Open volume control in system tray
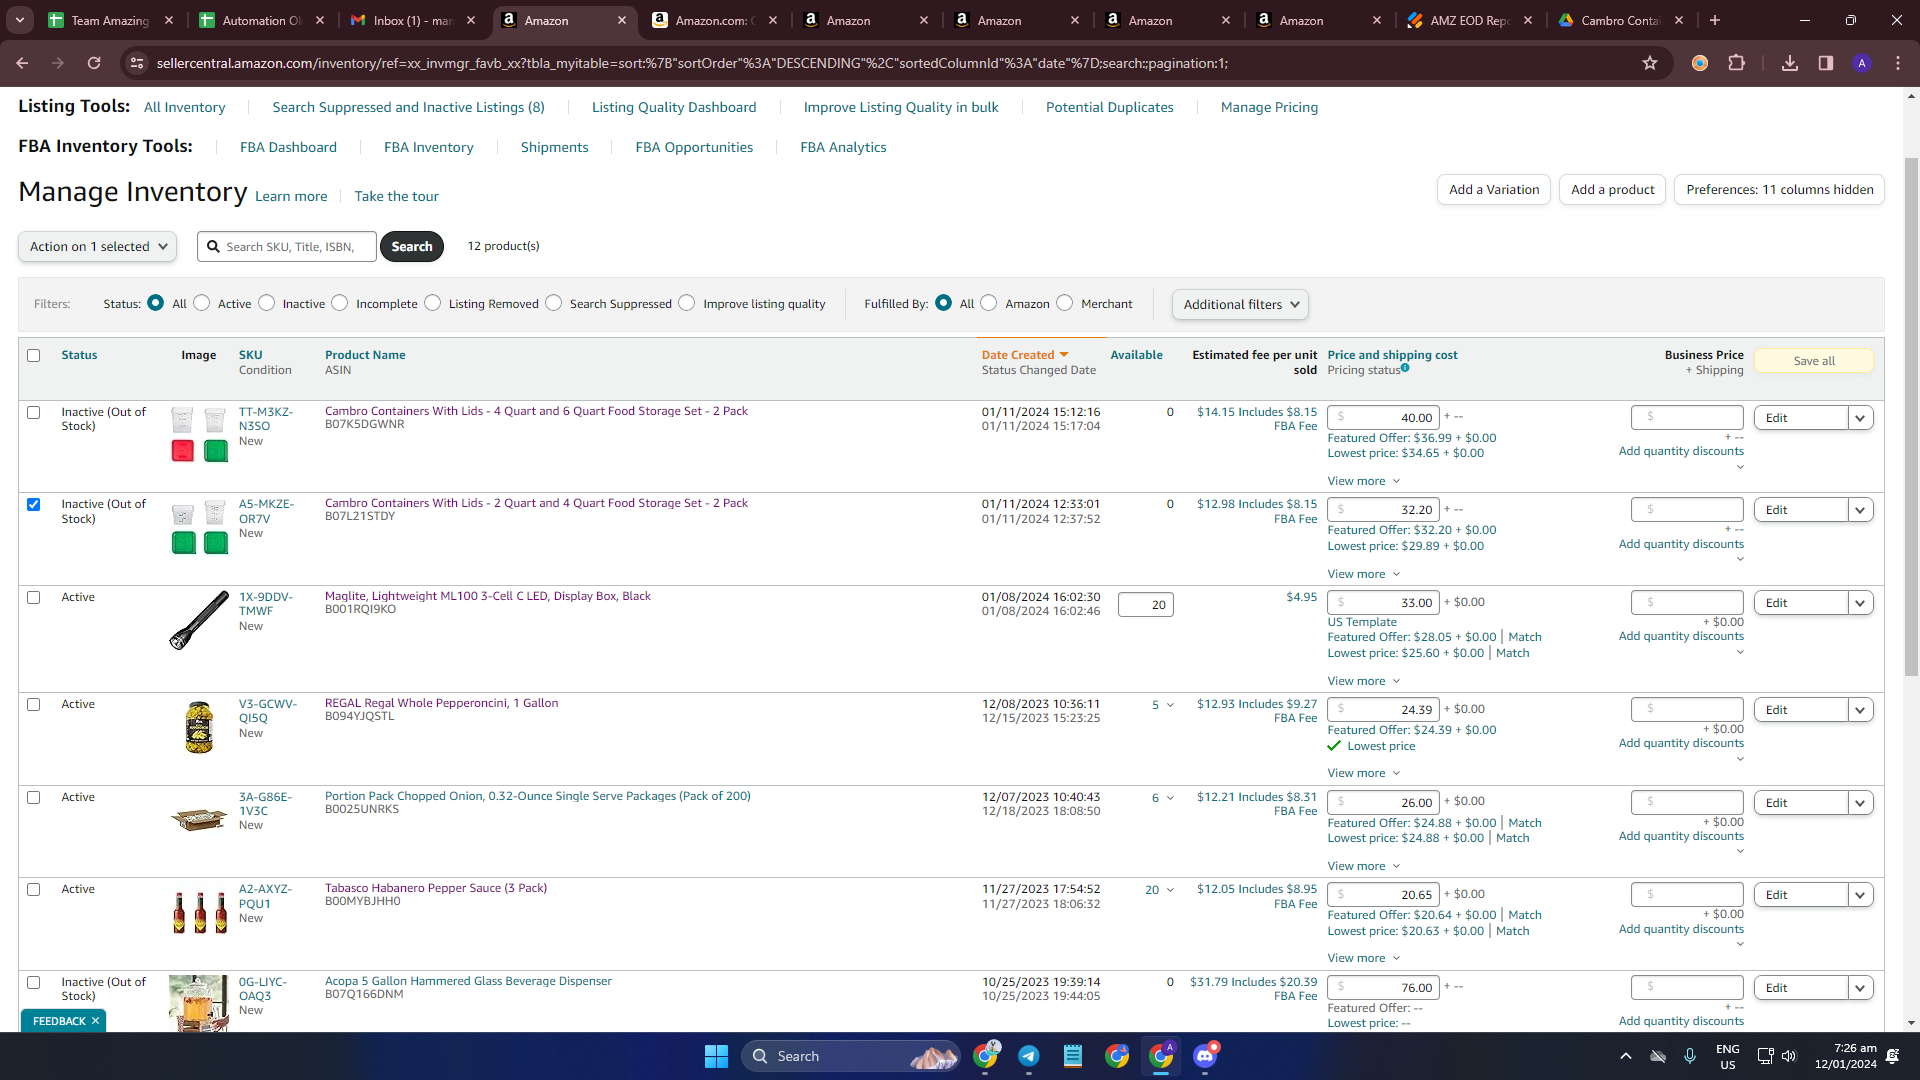Screen dimensions: 1920x1080 click(1789, 1056)
